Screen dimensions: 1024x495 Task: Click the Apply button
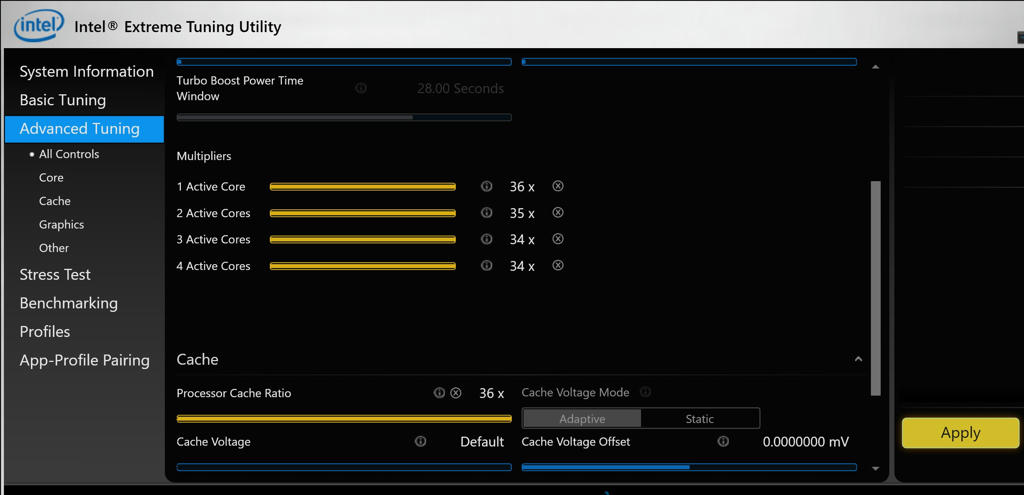[961, 433]
